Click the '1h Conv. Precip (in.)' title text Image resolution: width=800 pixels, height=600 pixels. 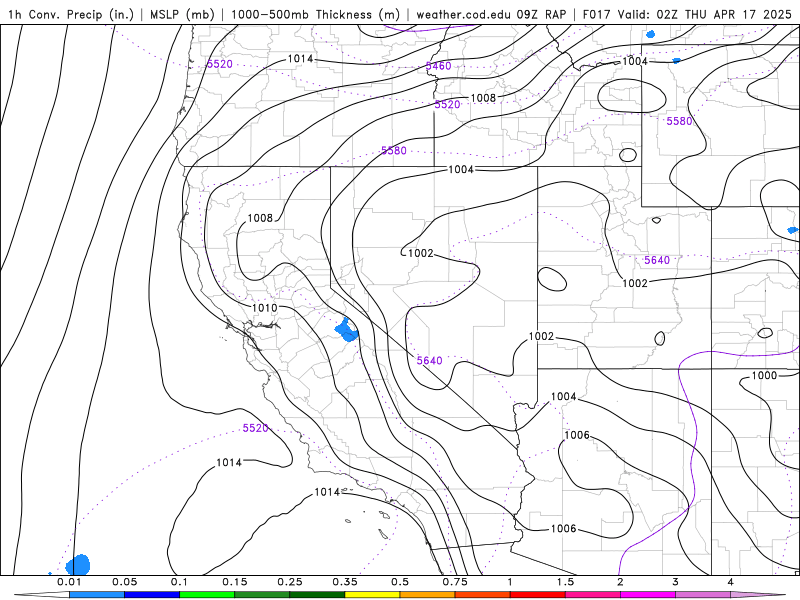[x=71, y=14]
